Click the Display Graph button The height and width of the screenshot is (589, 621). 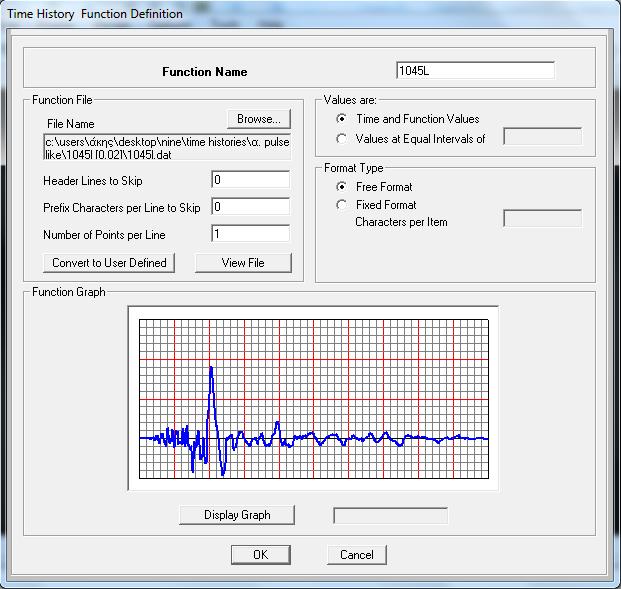point(237,515)
